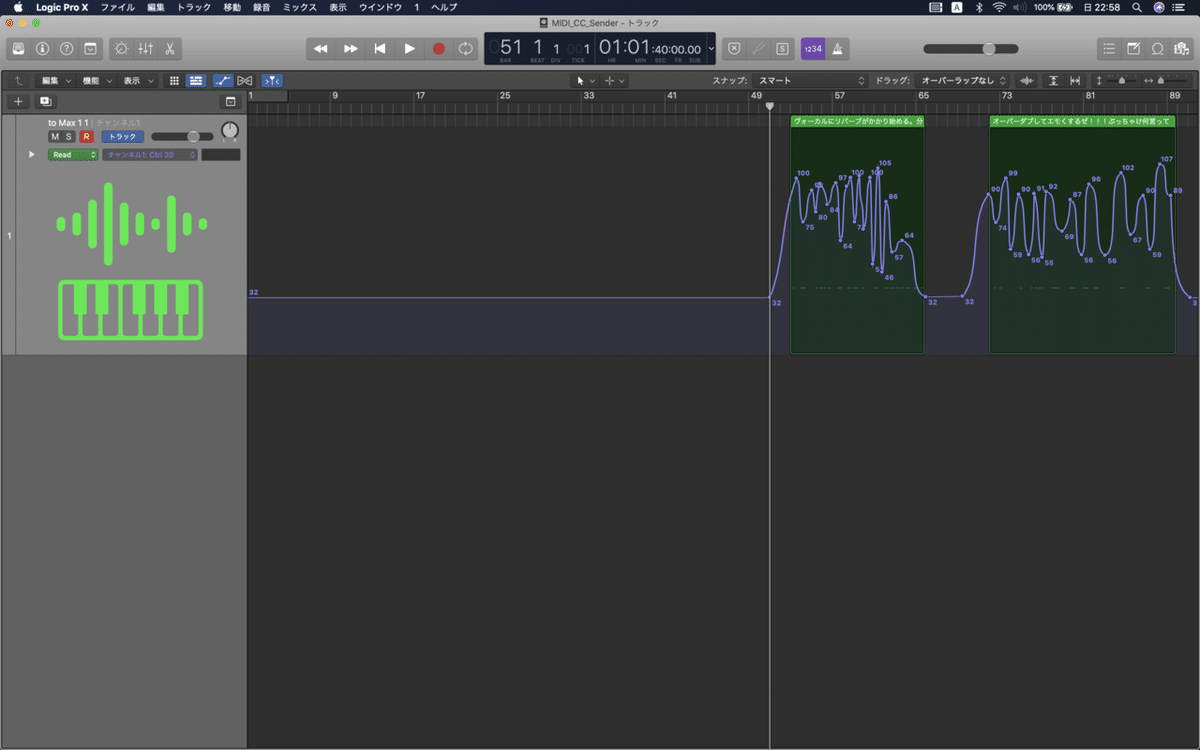Screen dimensions: 1200x750
Task: Click the duplicate track button
Action: point(45,101)
